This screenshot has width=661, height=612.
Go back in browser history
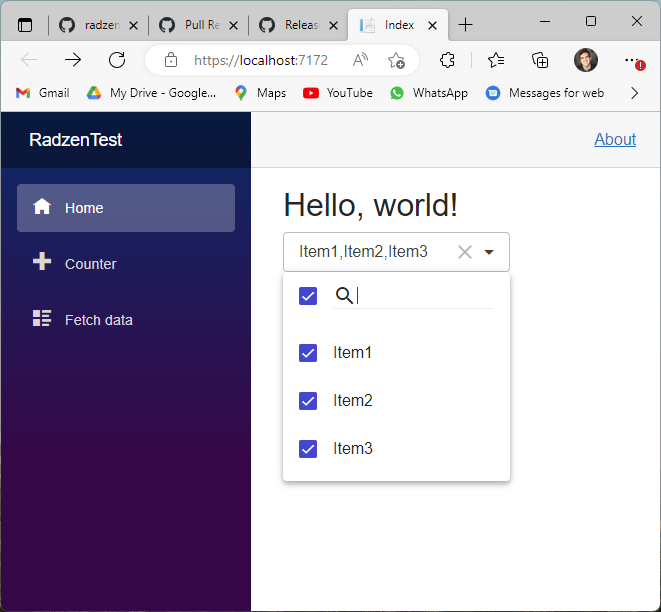pyautogui.click(x=29, y=60)
